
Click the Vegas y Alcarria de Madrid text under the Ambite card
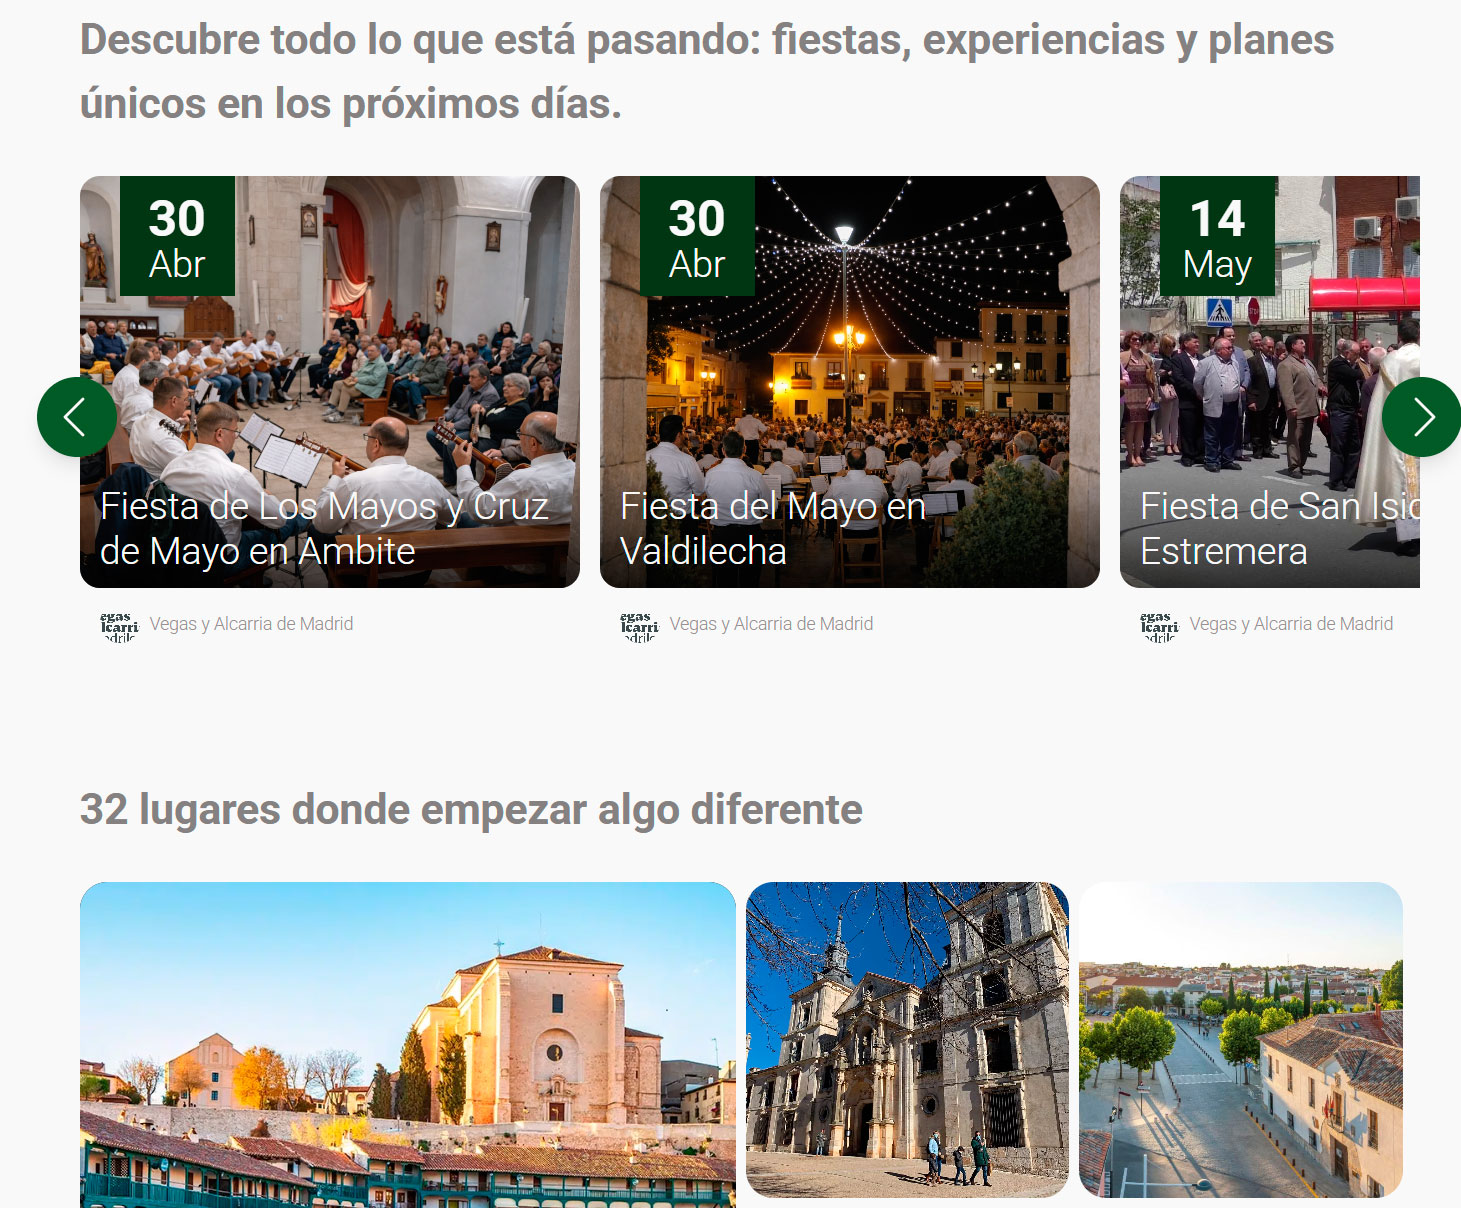[x=251, y=624]
